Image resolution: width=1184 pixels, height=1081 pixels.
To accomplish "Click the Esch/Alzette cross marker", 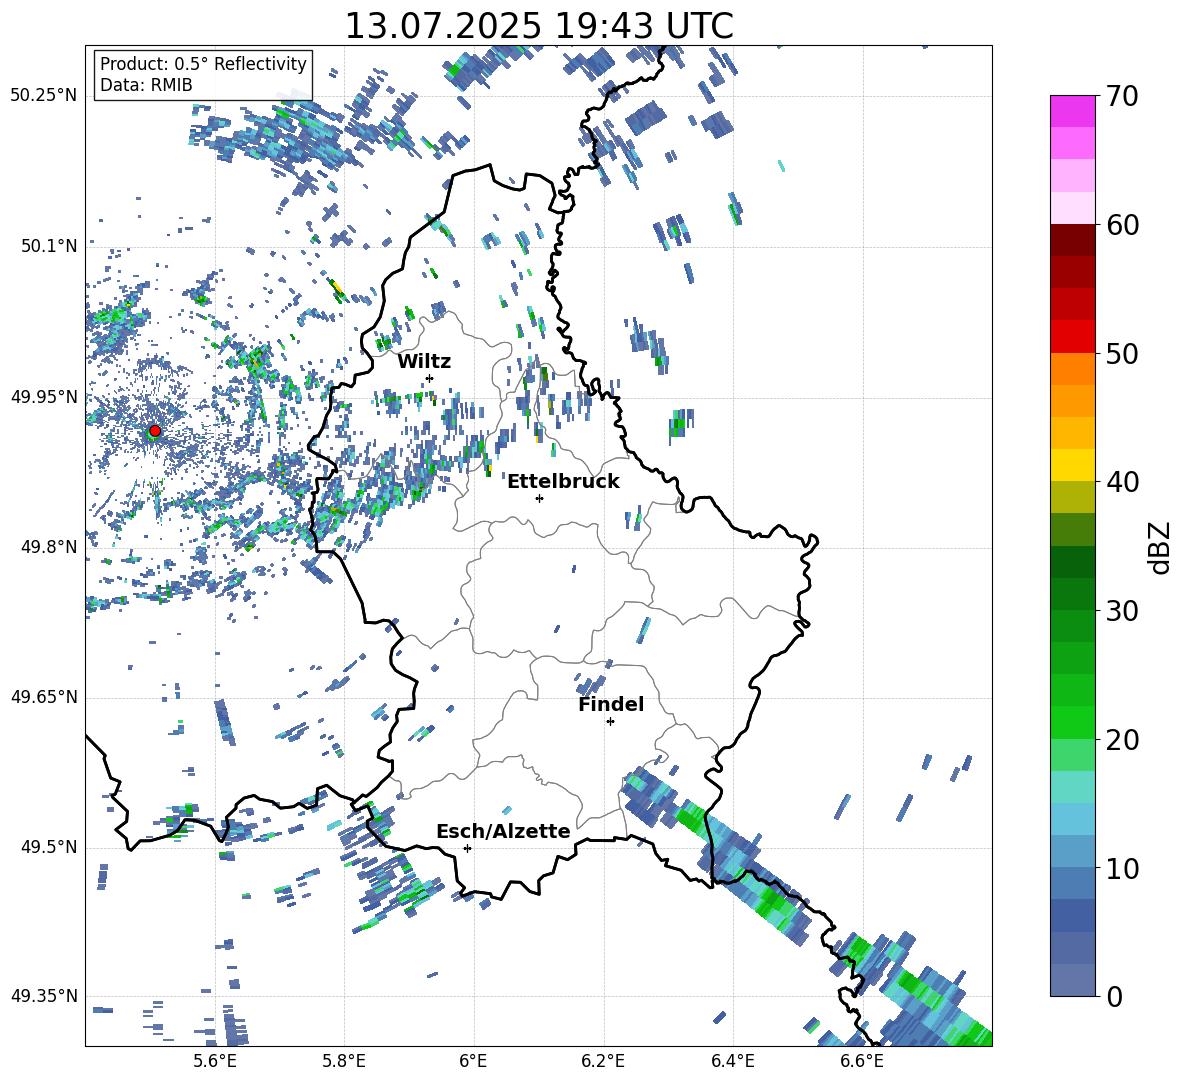I will (x=467, y=848).
